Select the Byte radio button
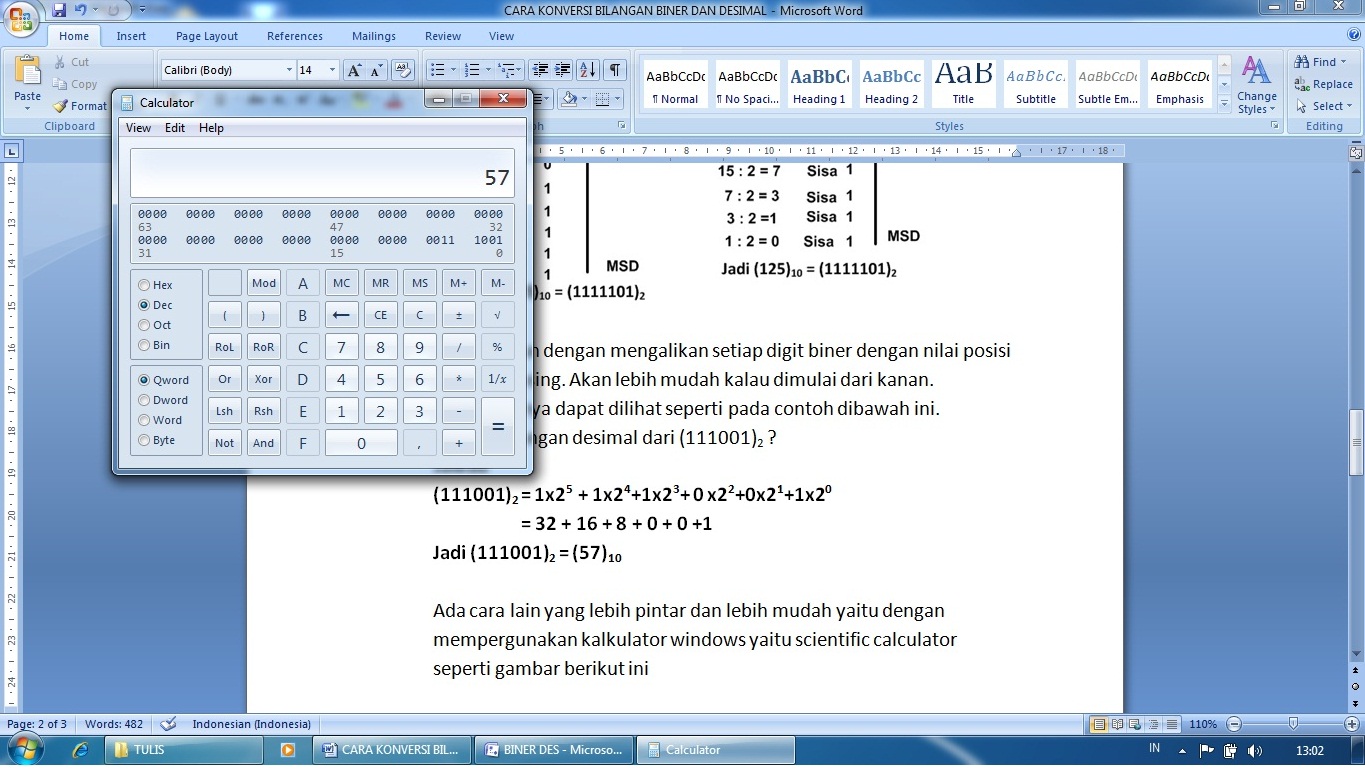1365x769 pixels. tap(144, 440)
